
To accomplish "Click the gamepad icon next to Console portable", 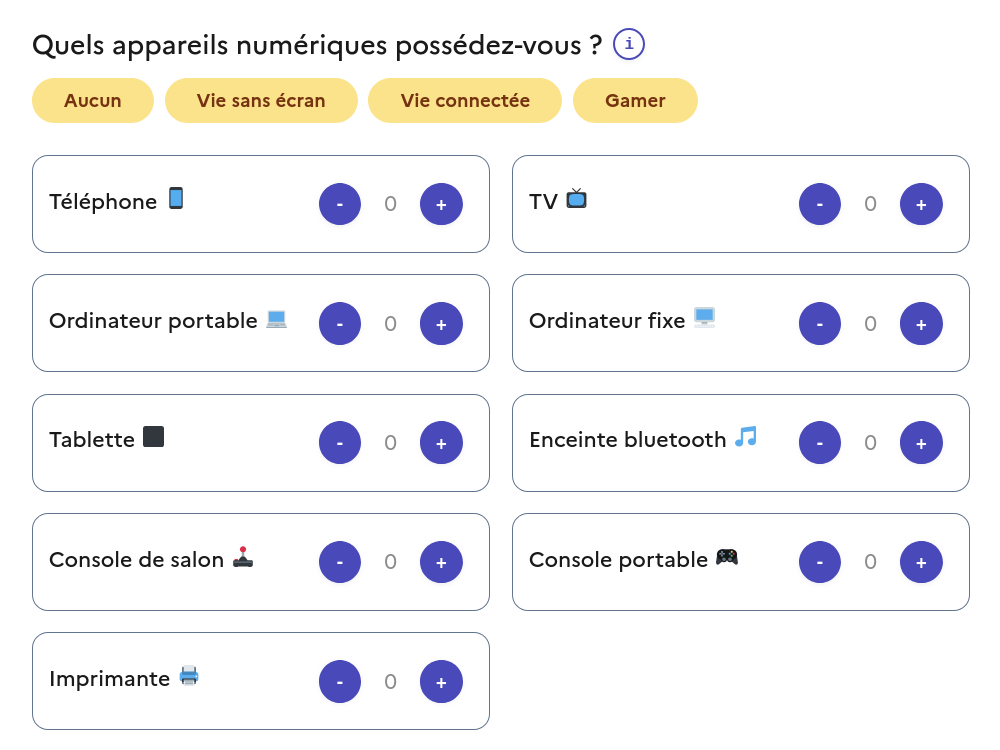I will coord(727,557).
